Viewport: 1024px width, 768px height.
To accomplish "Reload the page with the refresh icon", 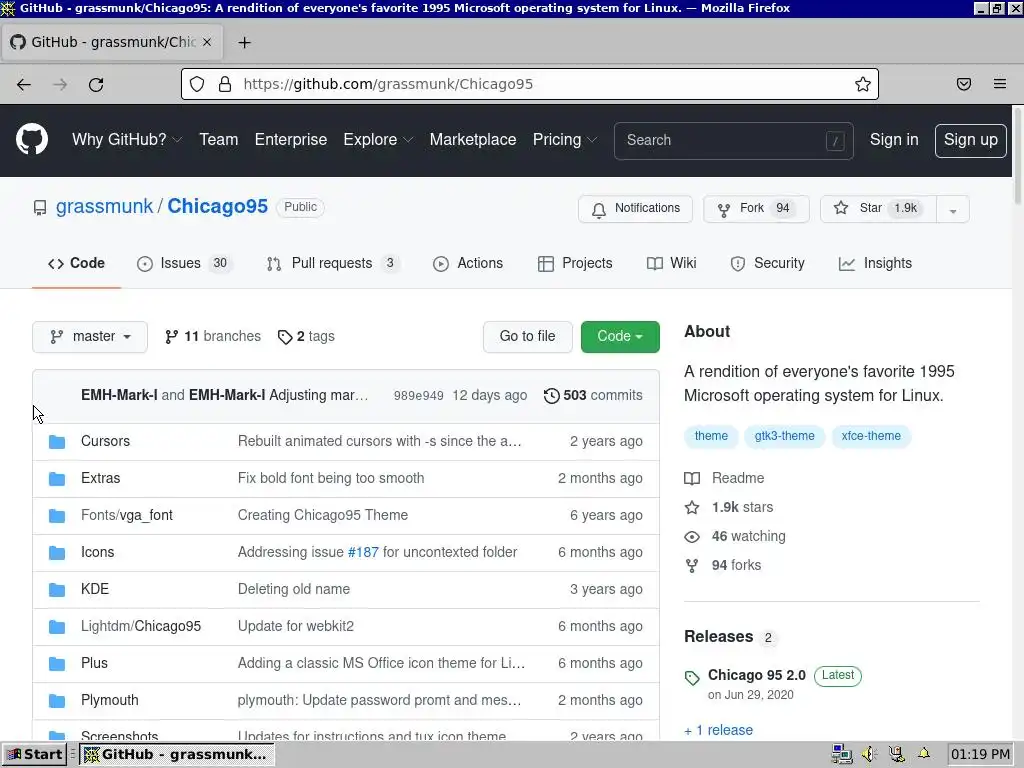I will click(x=96, y=84).
